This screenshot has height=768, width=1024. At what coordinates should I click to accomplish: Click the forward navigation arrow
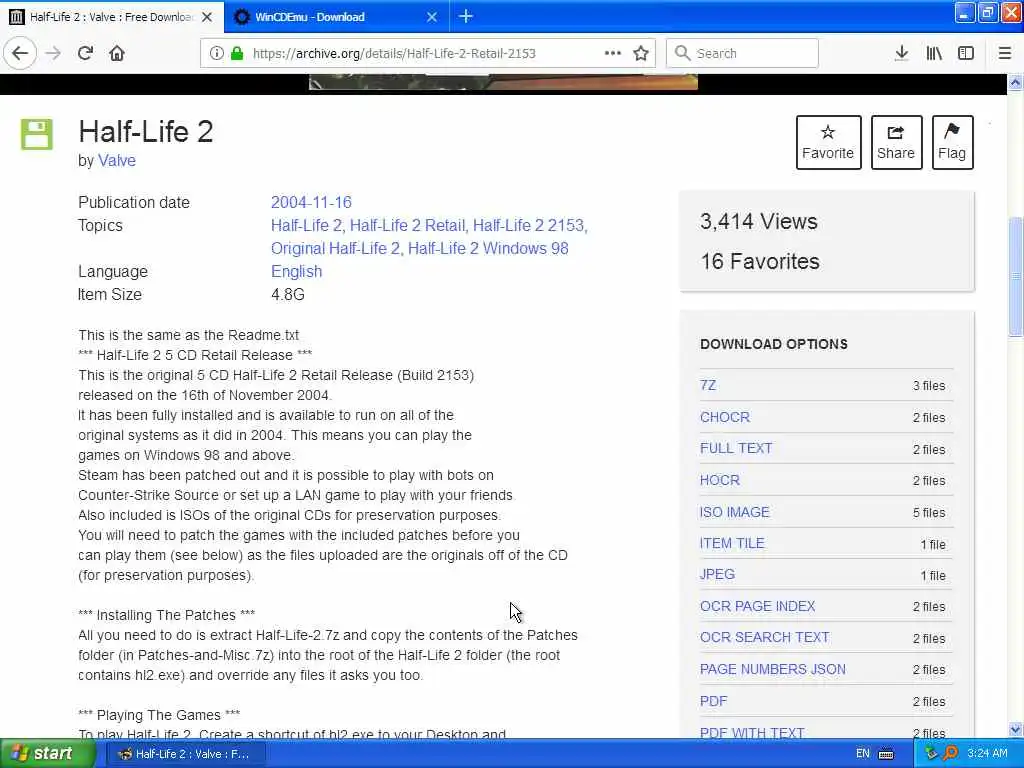tap(54, 53)
